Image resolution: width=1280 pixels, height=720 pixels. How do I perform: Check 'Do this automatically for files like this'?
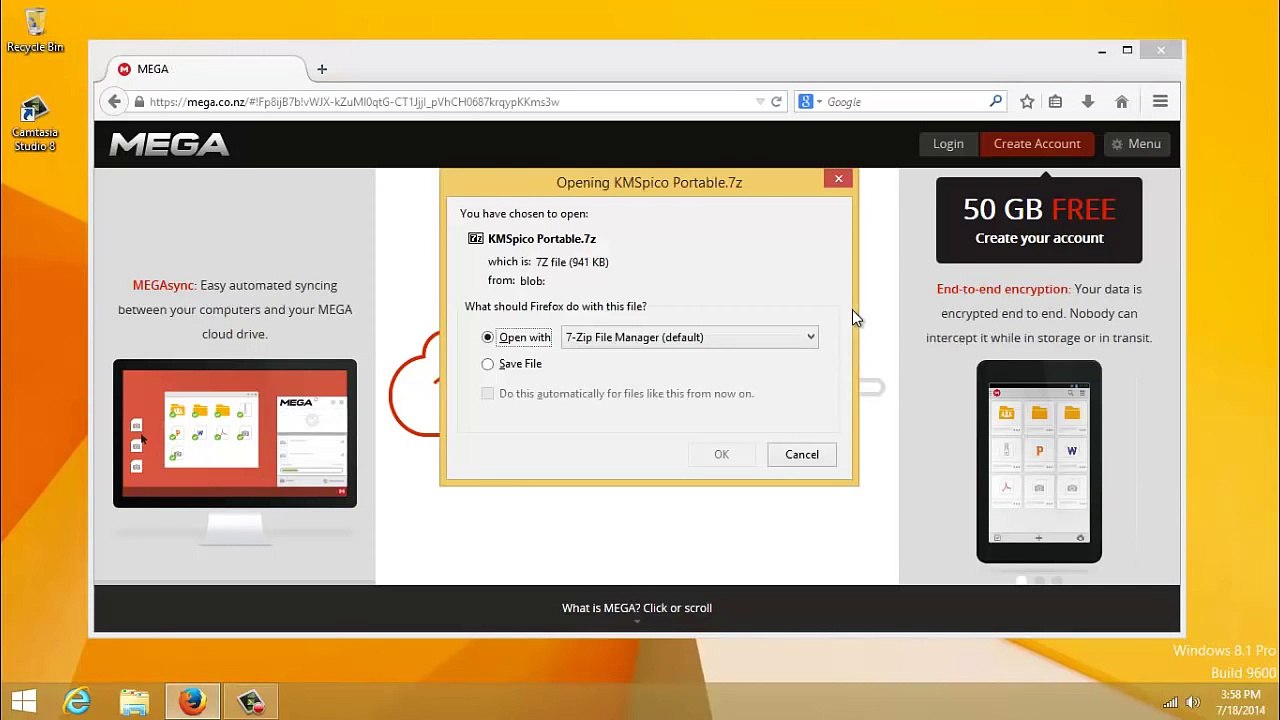pos(488,394)
